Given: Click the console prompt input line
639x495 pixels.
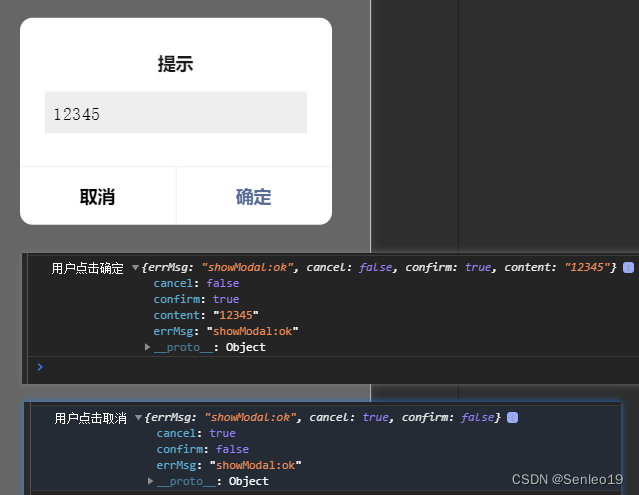Looking at the screenshot, I should click(333, 367).
